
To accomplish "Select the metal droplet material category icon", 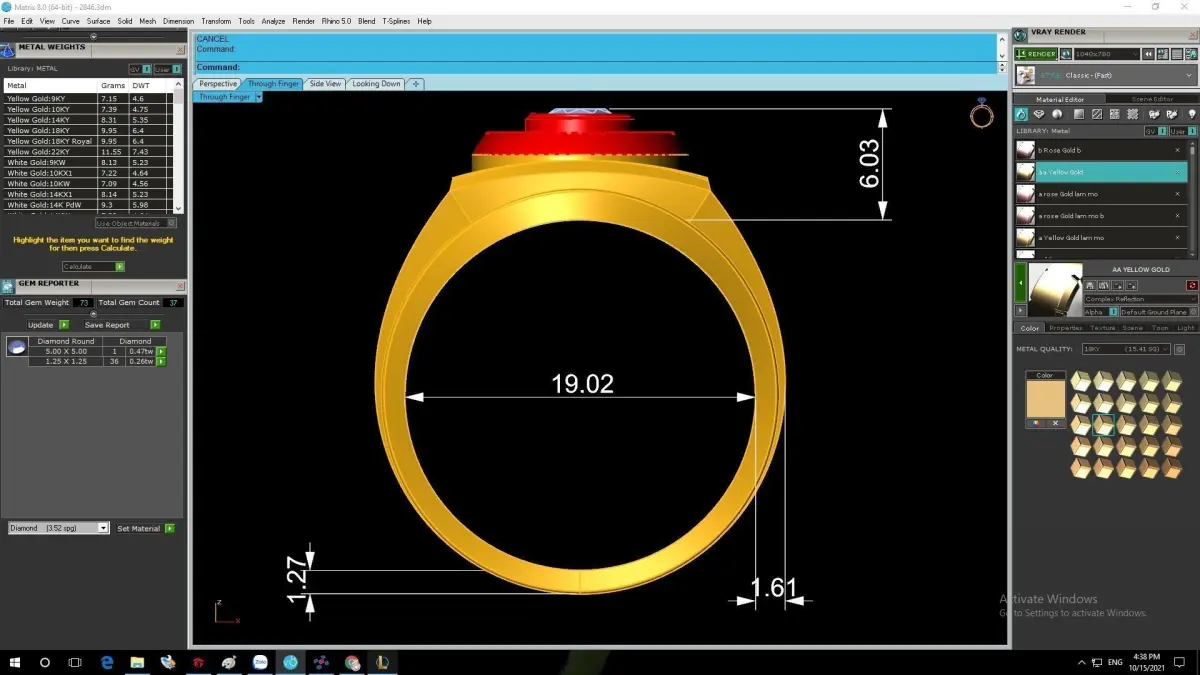I will click(1021, 115).
